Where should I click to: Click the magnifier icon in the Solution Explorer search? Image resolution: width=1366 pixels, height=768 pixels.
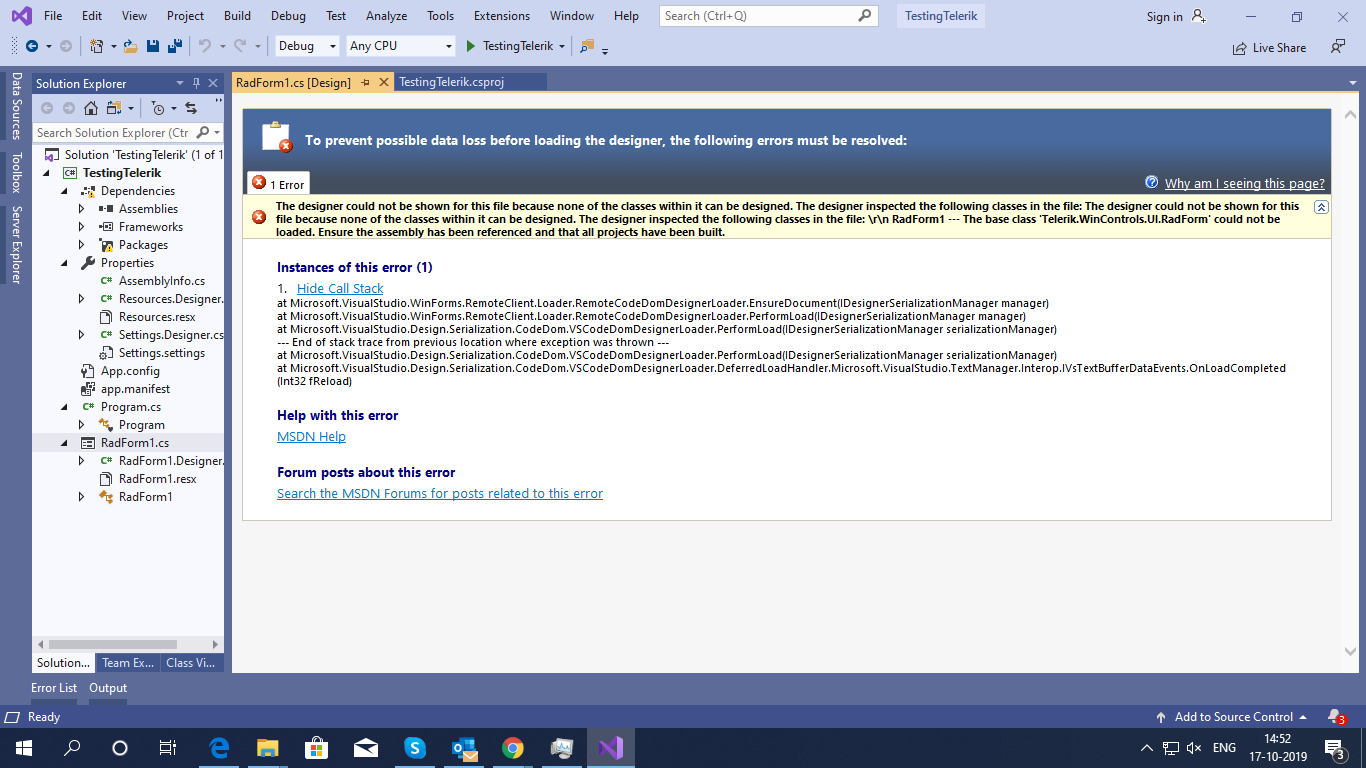(x=203, y=132)
